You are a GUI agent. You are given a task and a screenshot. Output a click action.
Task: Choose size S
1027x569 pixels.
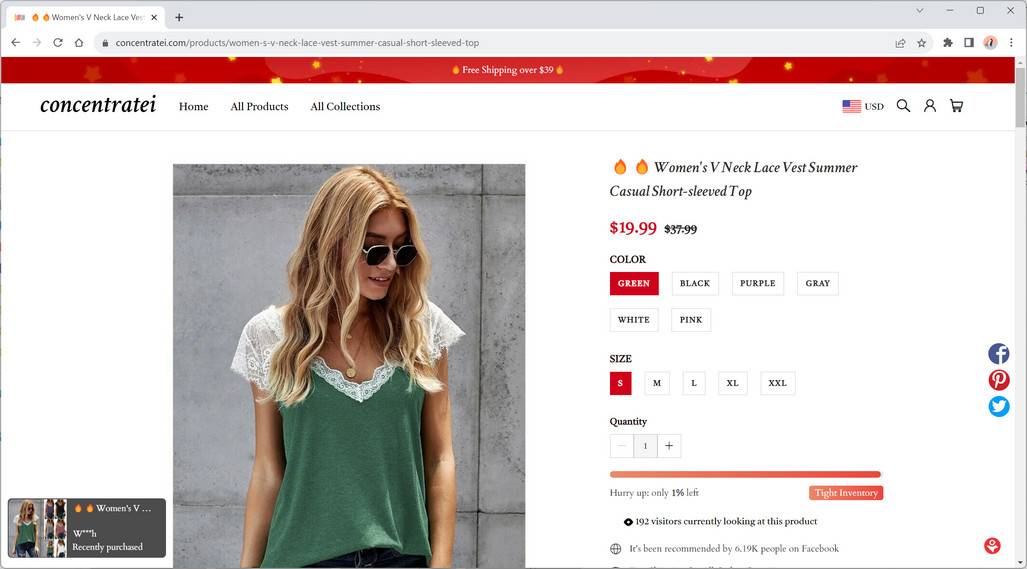click(x=620, y=384)
